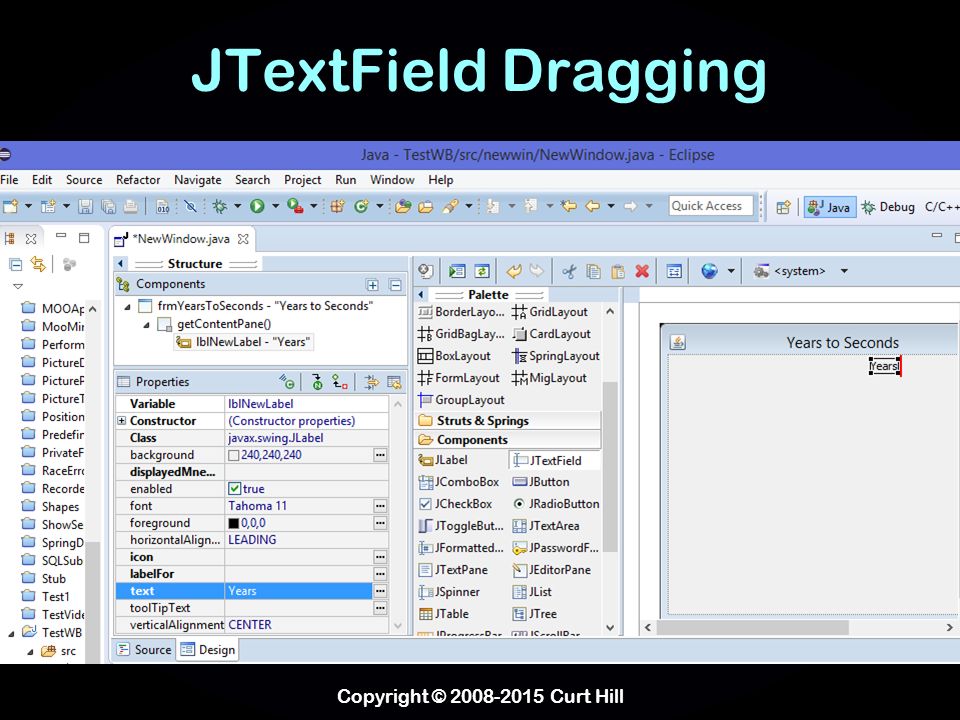Click the Open Perspective icon
Screen dimensions: 960x720
pyautogui.click(x=783, y=207)
